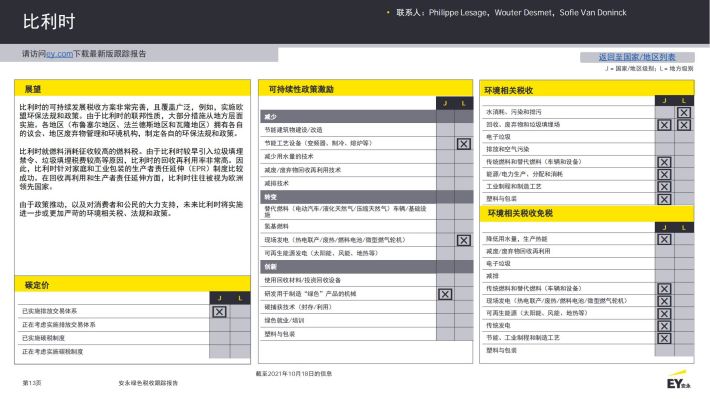Click the EY logo
Viewport: 710px width, 399px height.
[x=678, y=380]
